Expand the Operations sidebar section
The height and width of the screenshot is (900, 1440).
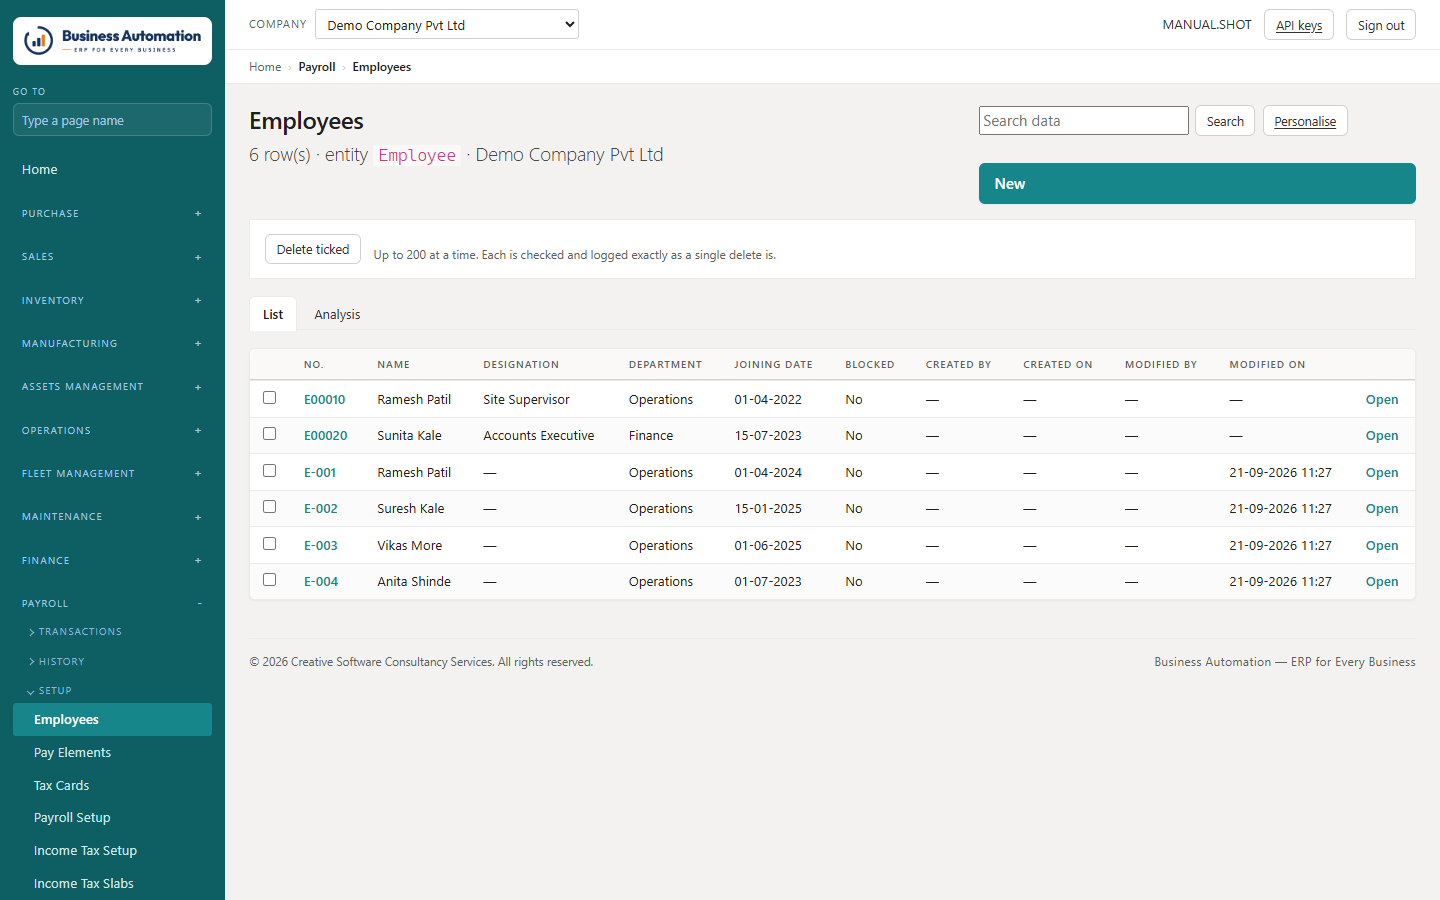pyautogui.click(x=112, y=431)
